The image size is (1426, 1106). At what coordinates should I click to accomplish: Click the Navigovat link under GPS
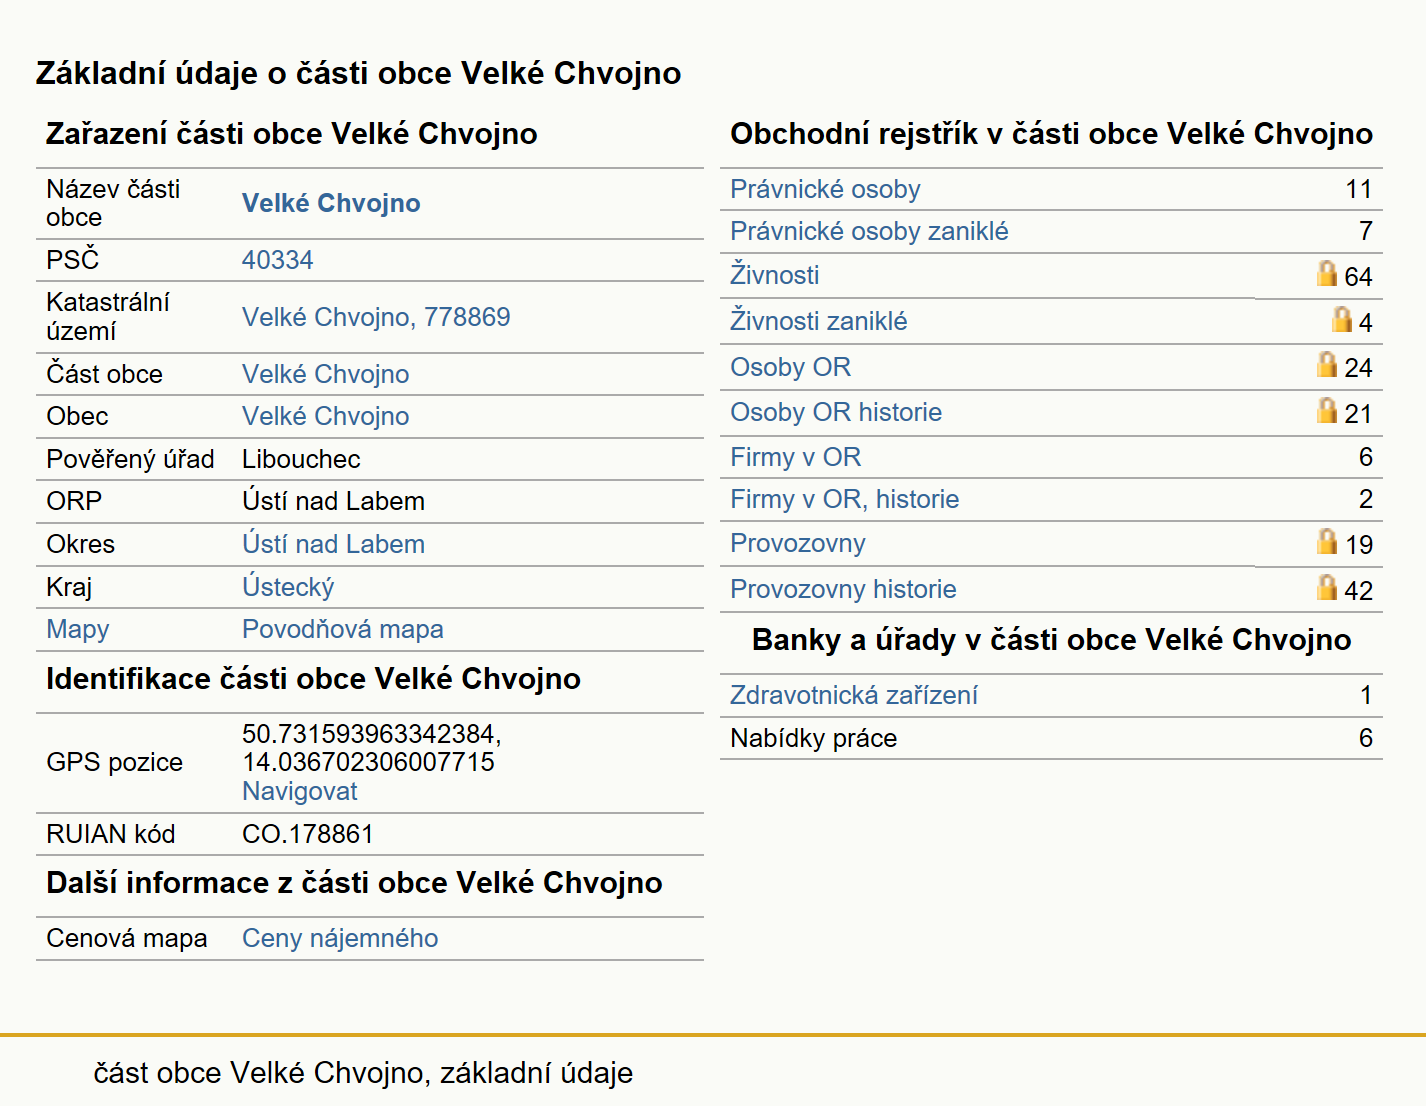pyautogui.click(x=299, y=791)
